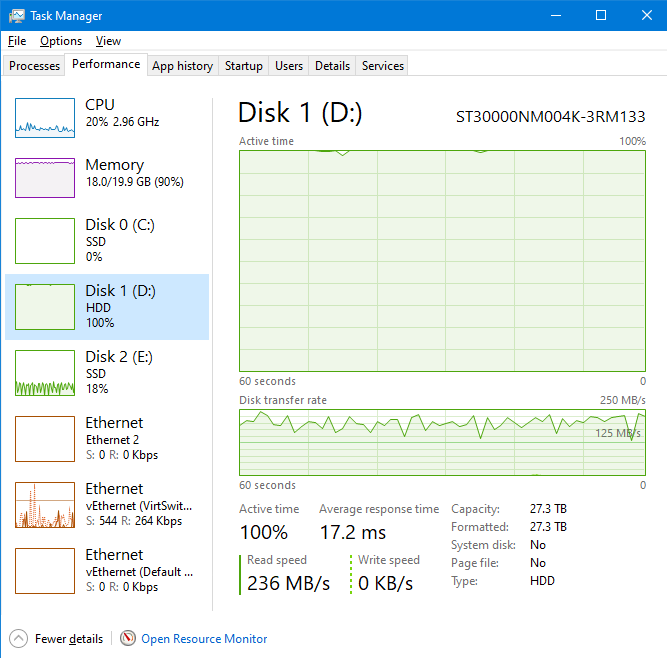Image resolution: width=667 pixels, height=658 pixels.
Task: Click the Task Manager title bar icon
Action: pyautogui.click(x=17, y=16)
